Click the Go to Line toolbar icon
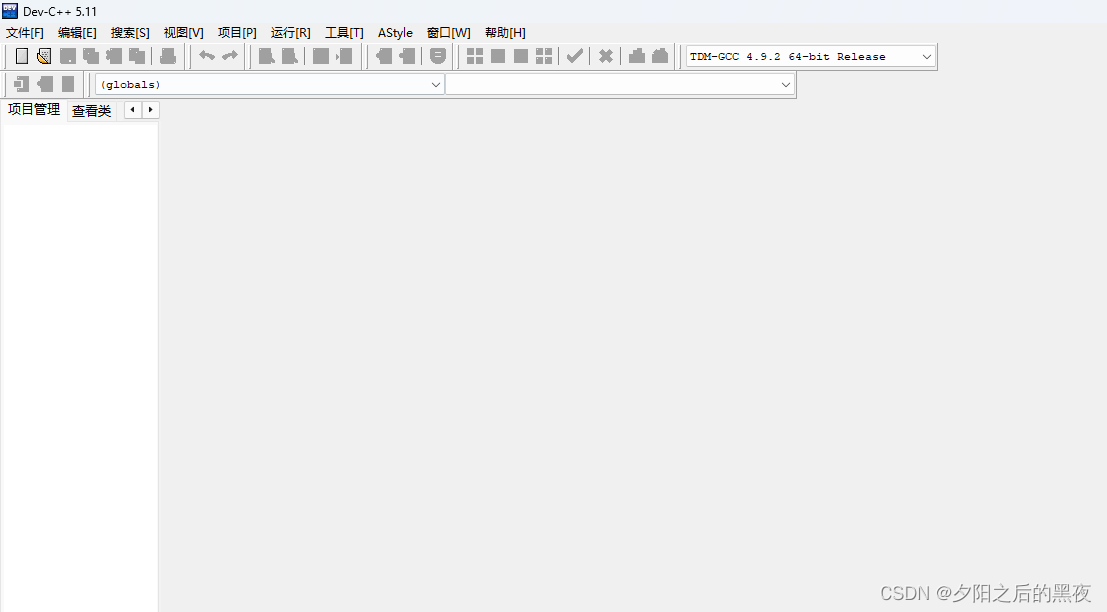 tap(344, 56)
